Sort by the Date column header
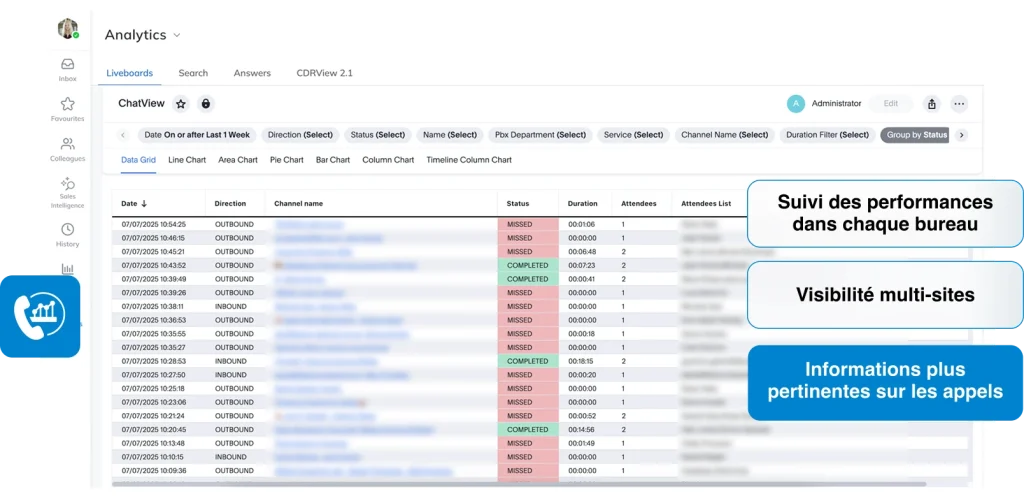 134,203
